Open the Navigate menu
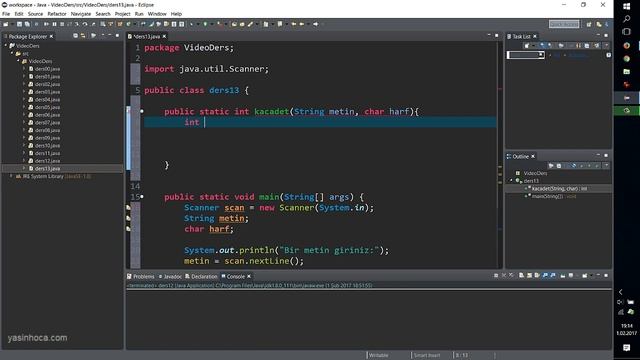 coord(81,14)
